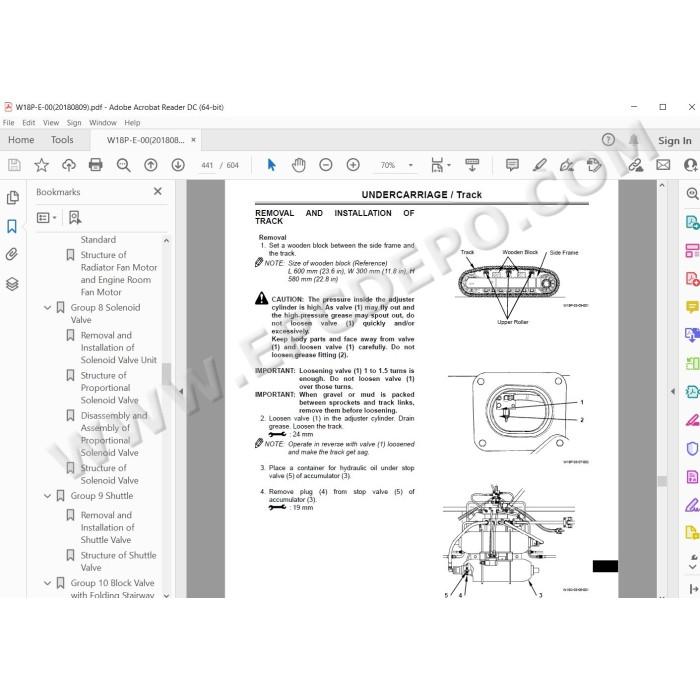The image size is (700, 700).
Task: Add a sticky note comment
Action: pos(512,165)
